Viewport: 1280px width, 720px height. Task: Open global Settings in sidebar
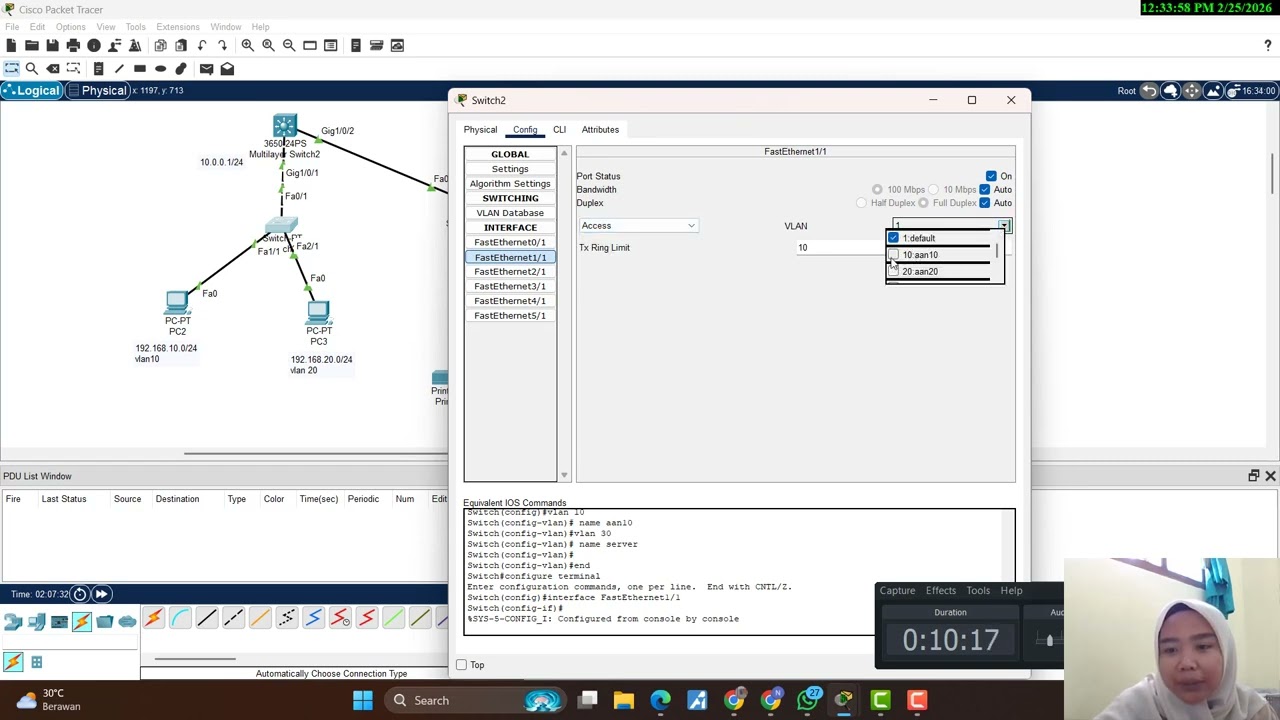click(510, 169)
